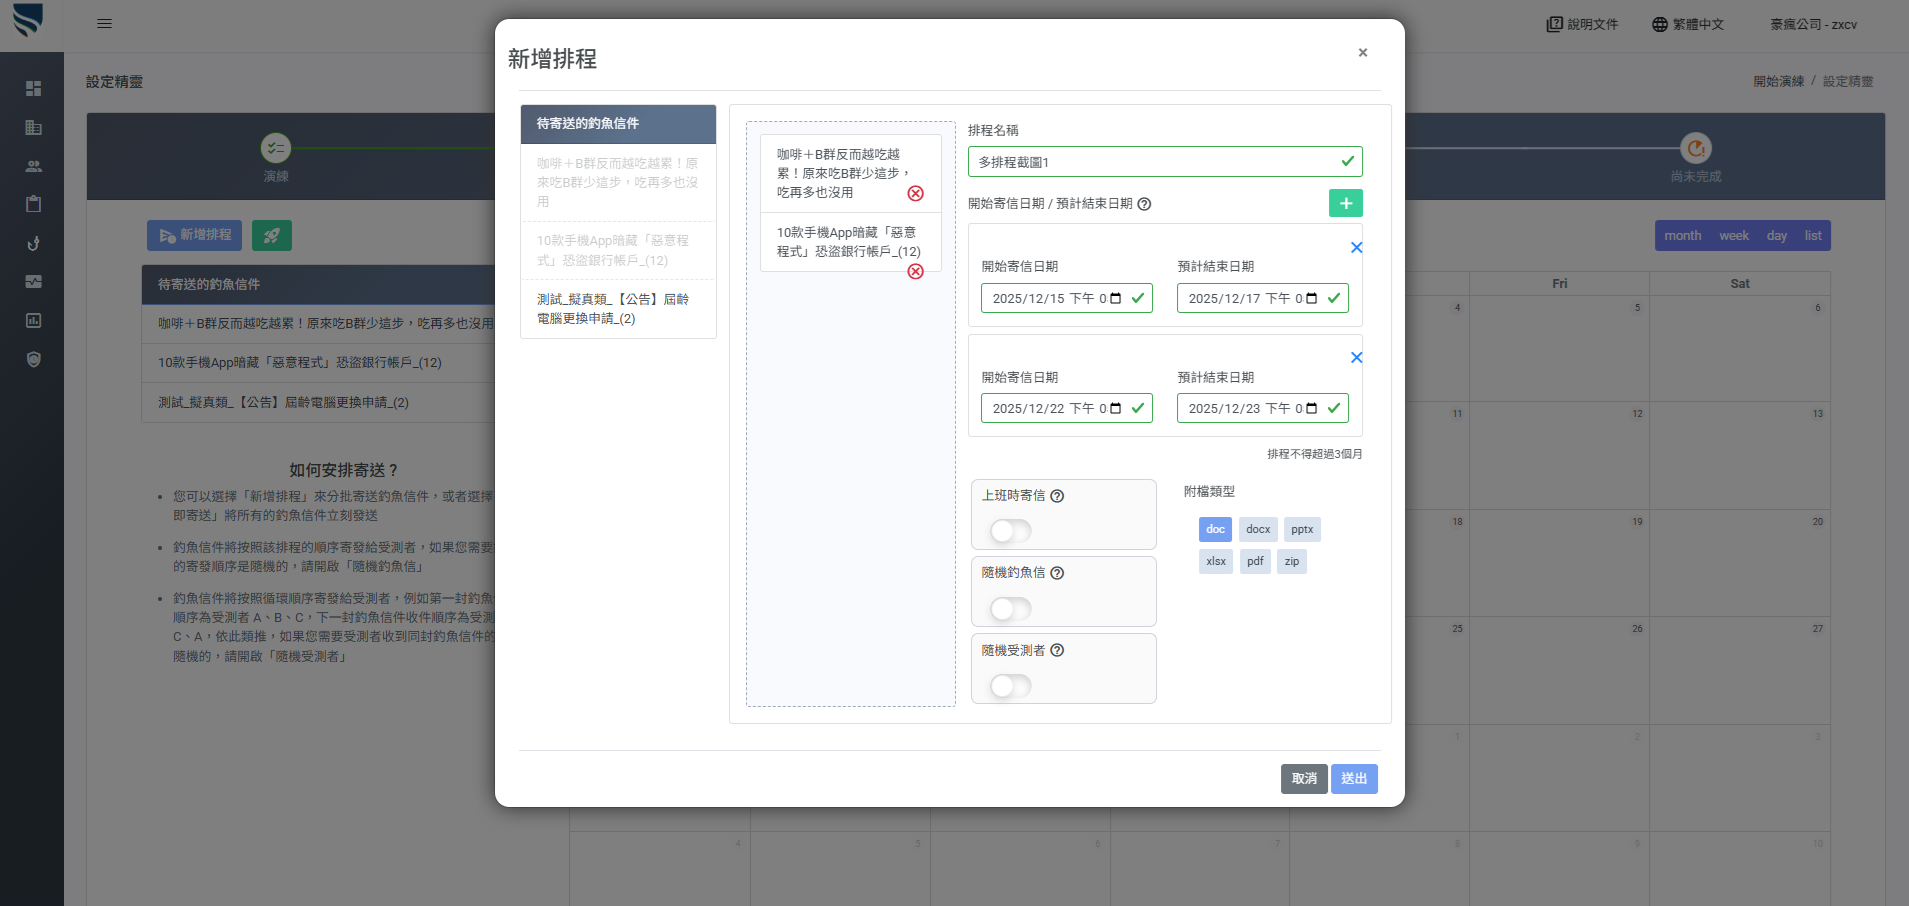Click the 取消 cancel button
The height and width of the screenshot is (906, 1909).
pyautogui.click(x=1304, y=779)
